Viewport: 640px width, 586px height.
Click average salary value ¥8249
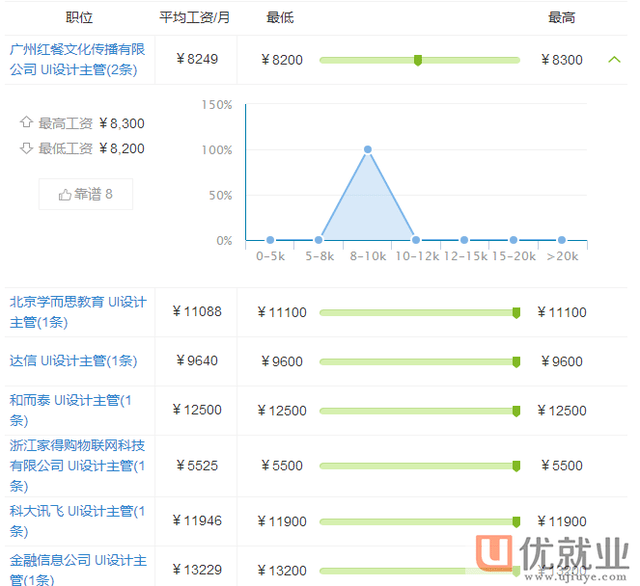[x=197, y=59]
